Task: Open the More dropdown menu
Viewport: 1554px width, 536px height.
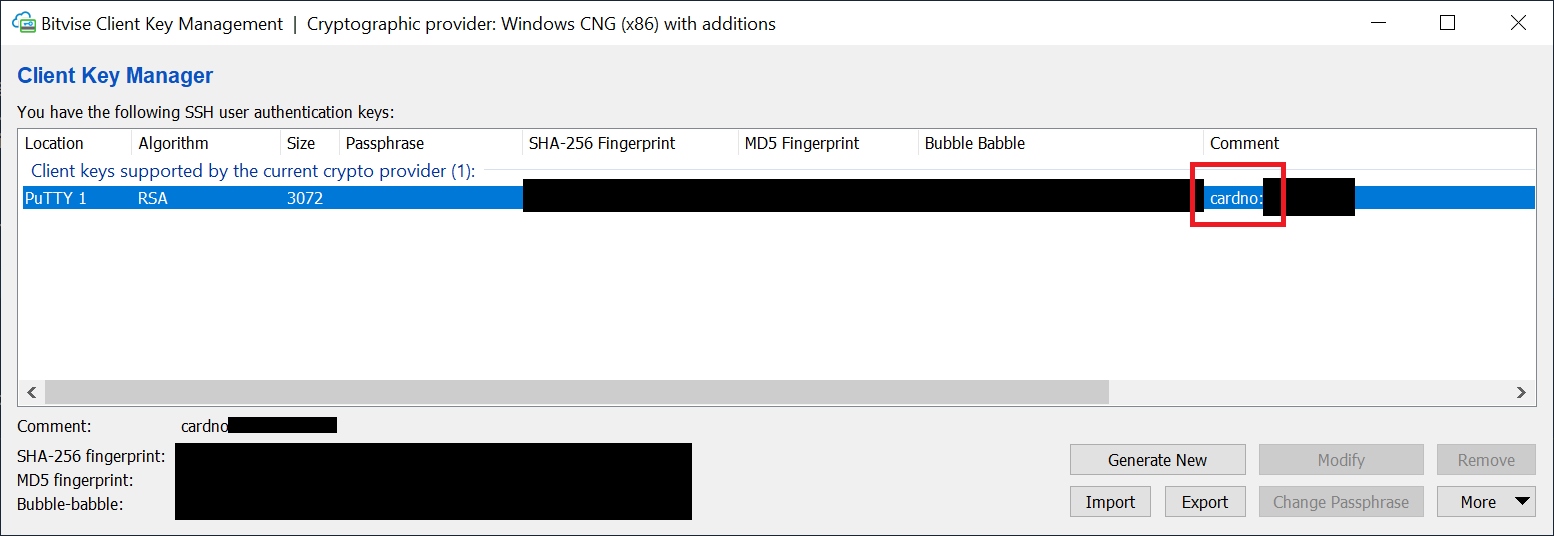Action: coord(1485,502)
